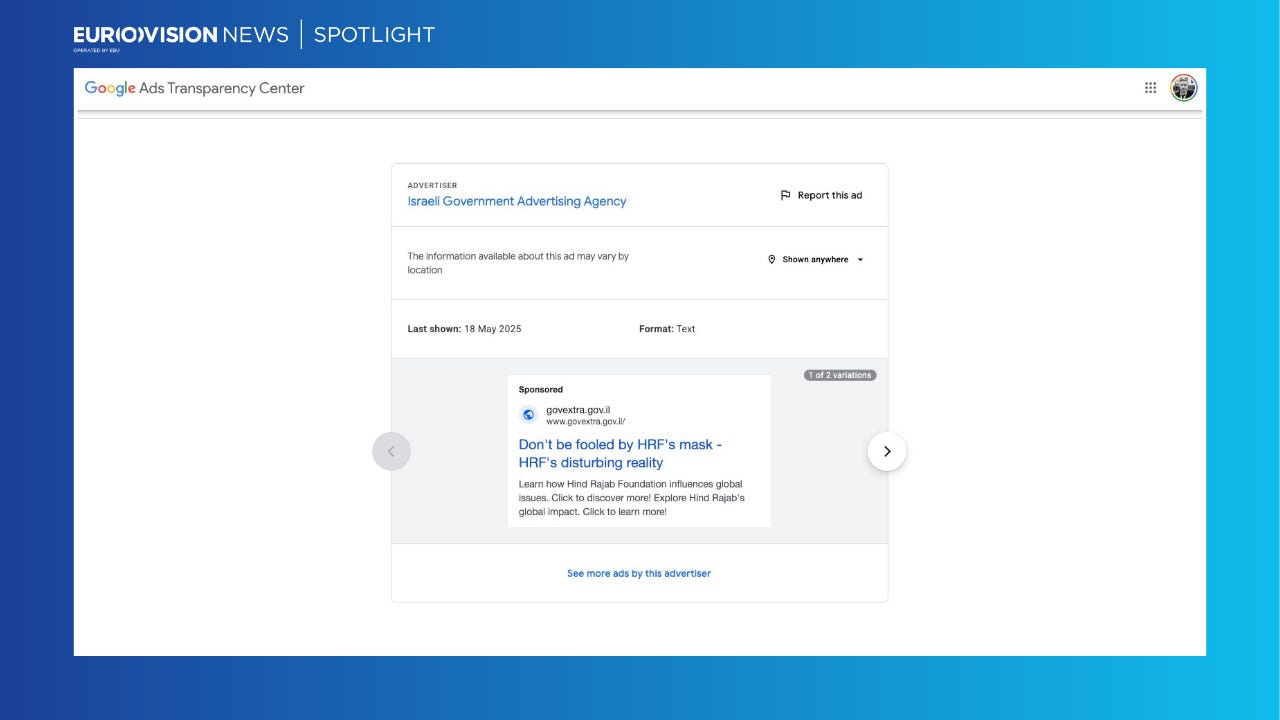The width and height of the screenshot is (1280, 720).
Task: Click the globe icon beside govextra.gov.il
Action: pos(528,415)
